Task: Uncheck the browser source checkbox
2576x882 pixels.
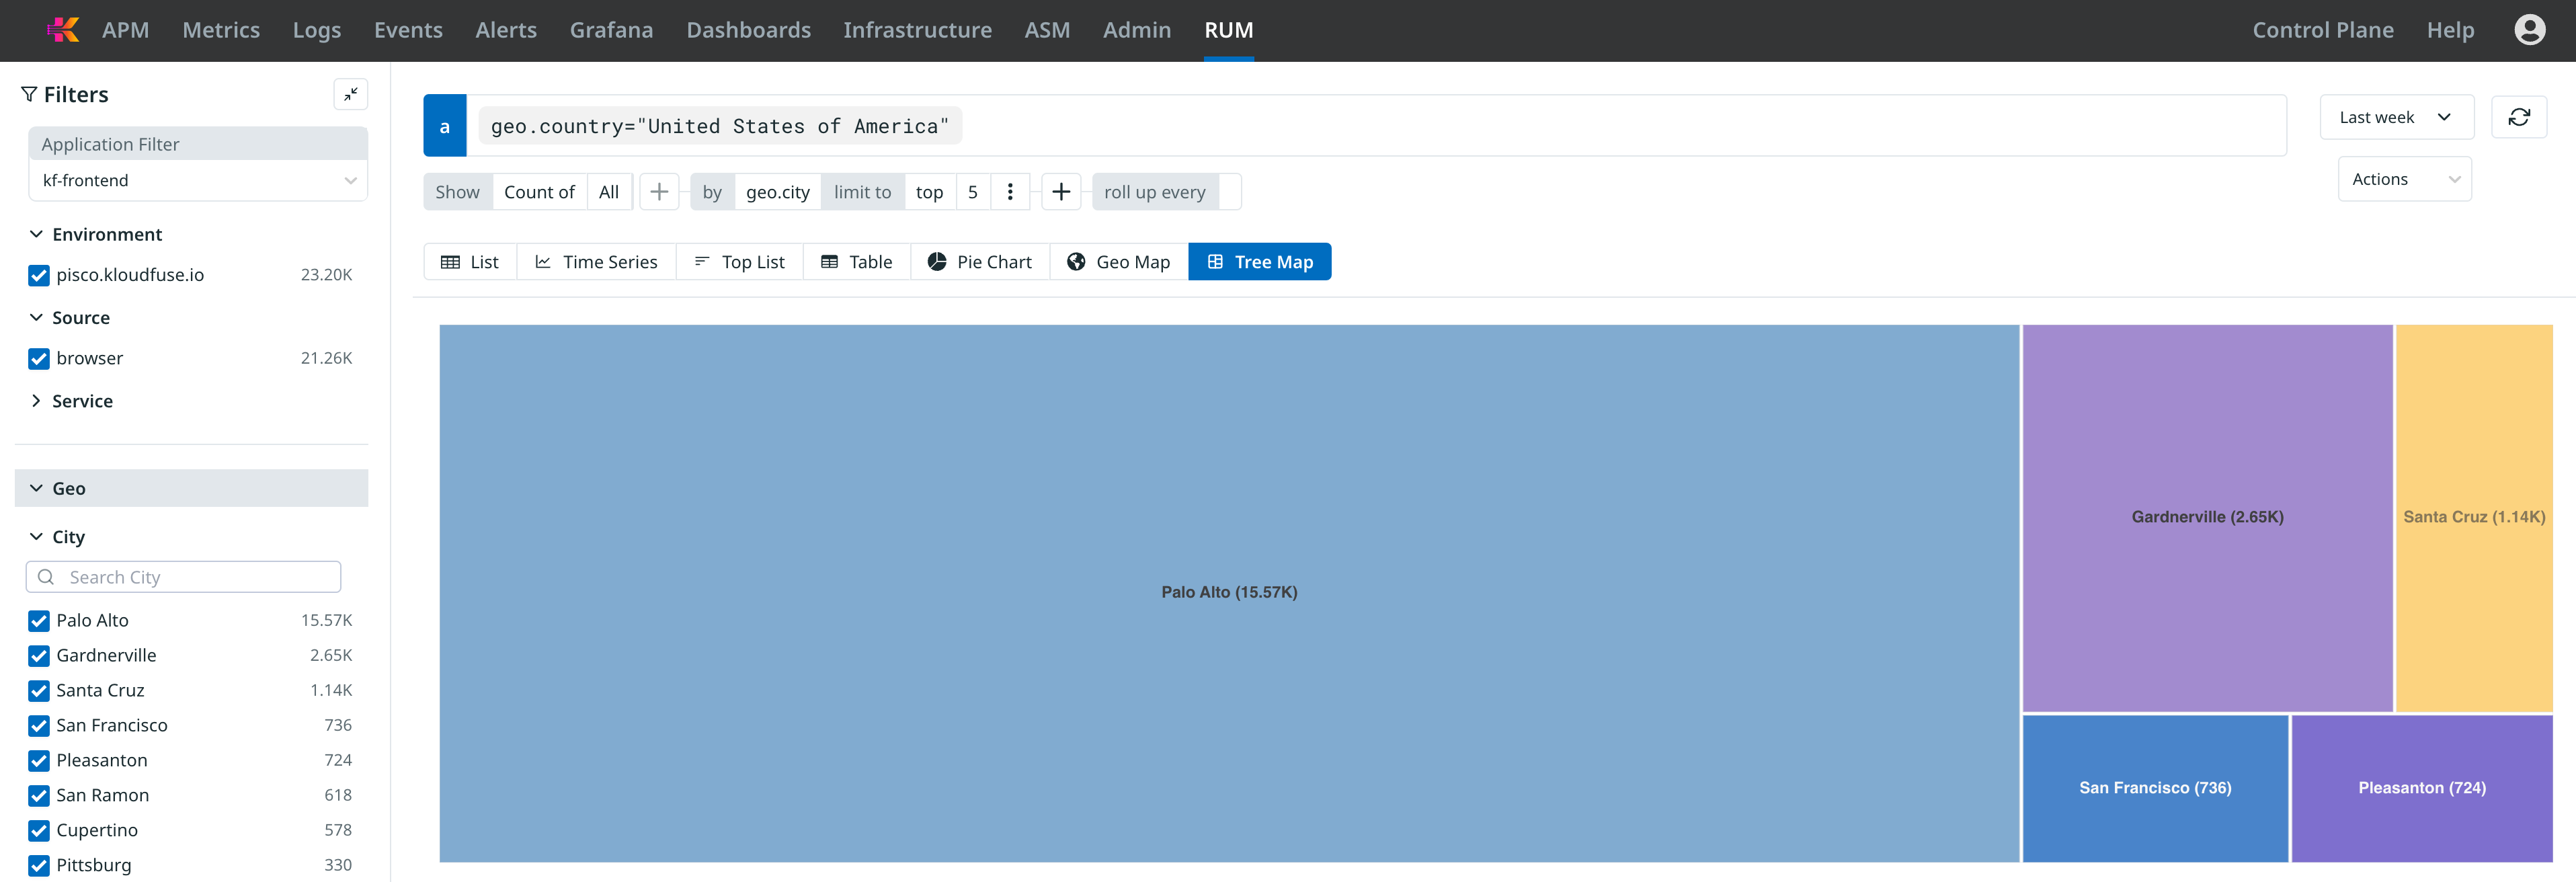Action: click(x=39, y=358)
